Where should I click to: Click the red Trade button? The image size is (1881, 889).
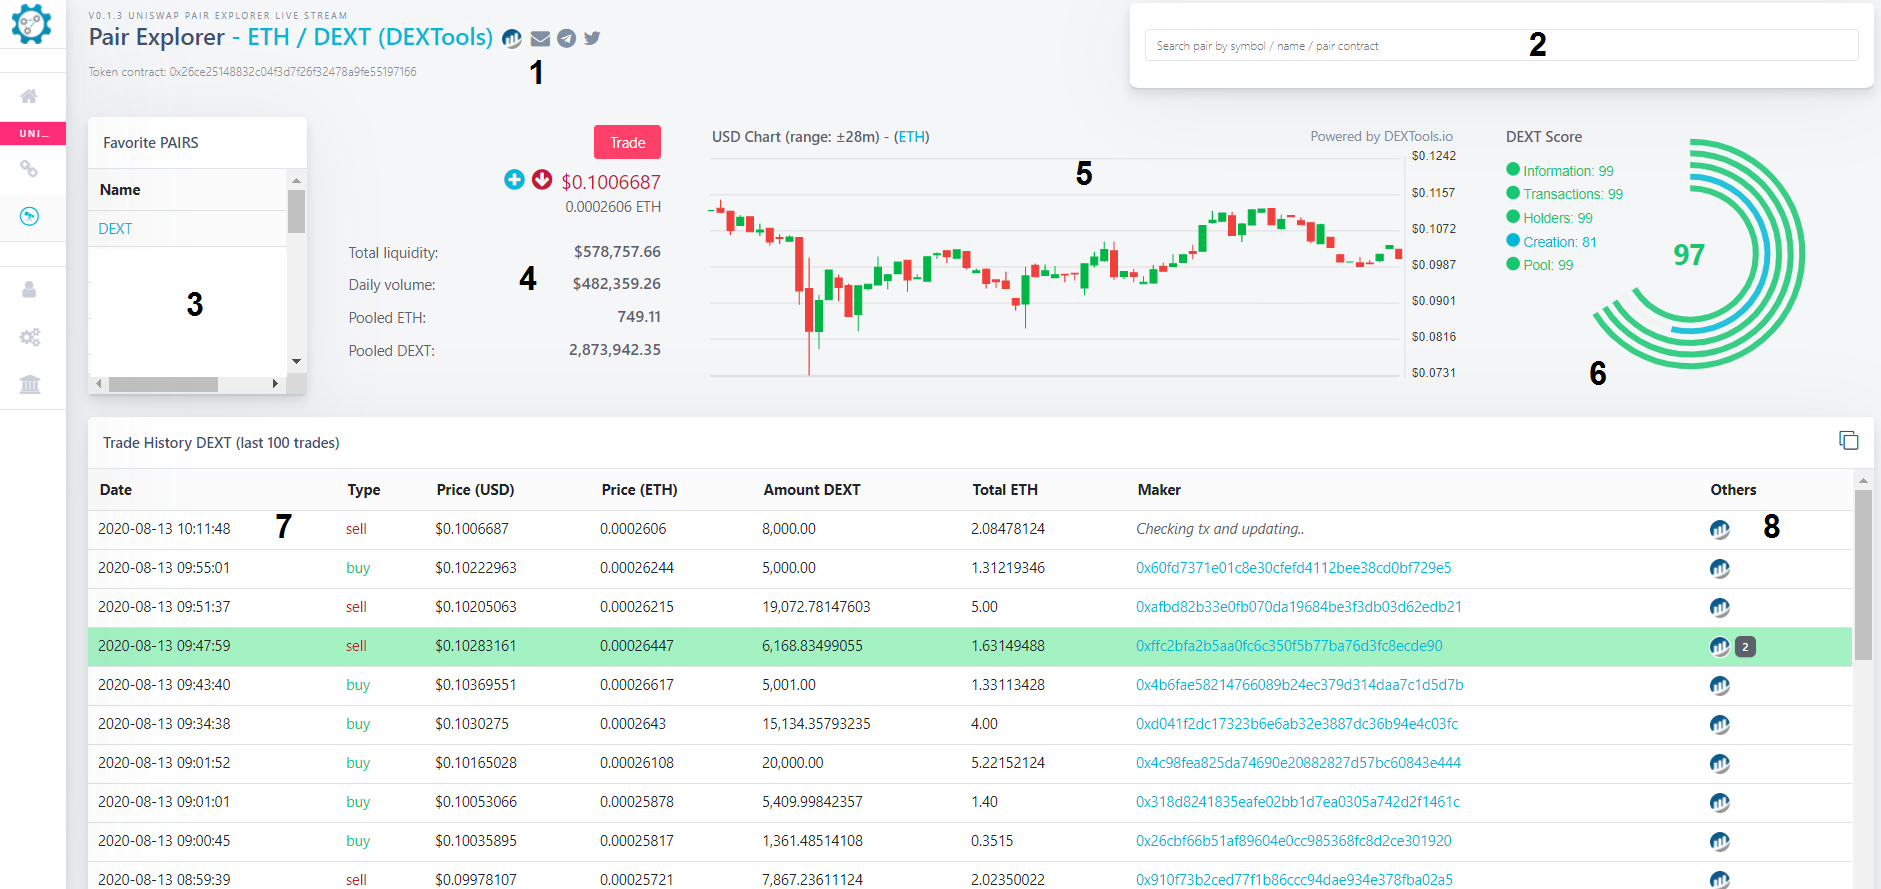(627, 142)
